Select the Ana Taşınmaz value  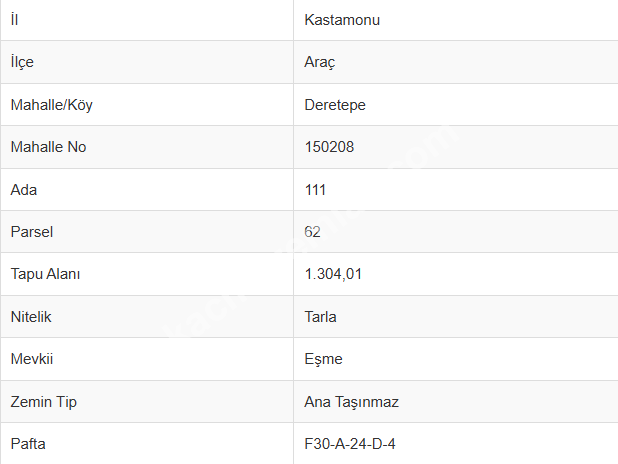pyautogui.click(x=352, y=401)
